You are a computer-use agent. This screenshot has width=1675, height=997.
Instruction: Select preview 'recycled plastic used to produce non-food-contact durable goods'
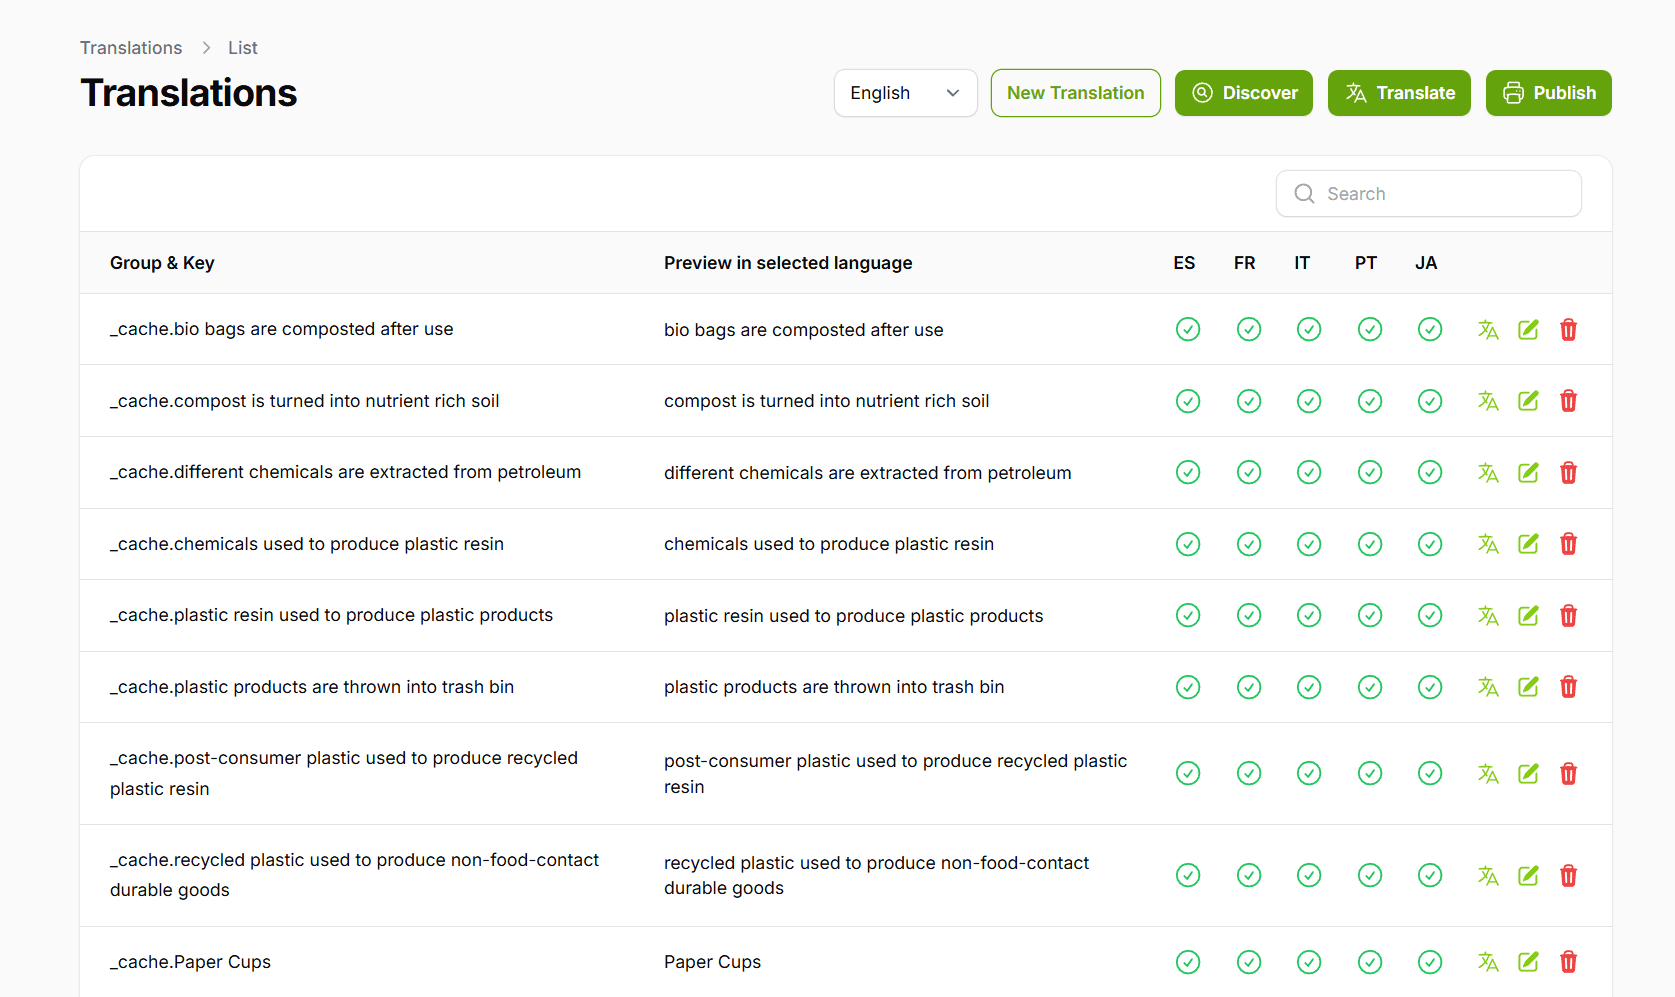pyautogui.click(x=876, y=875)
